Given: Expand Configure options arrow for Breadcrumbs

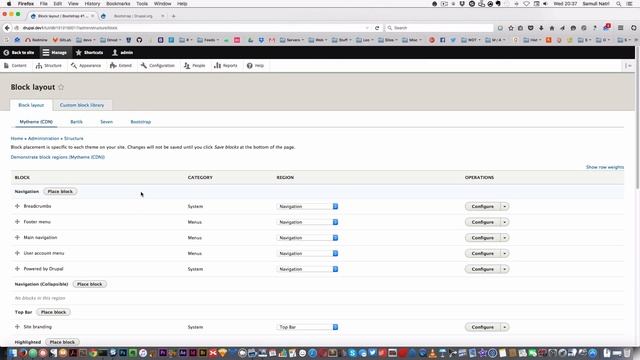Looking at the screenshot, I should tap(505, 207).
